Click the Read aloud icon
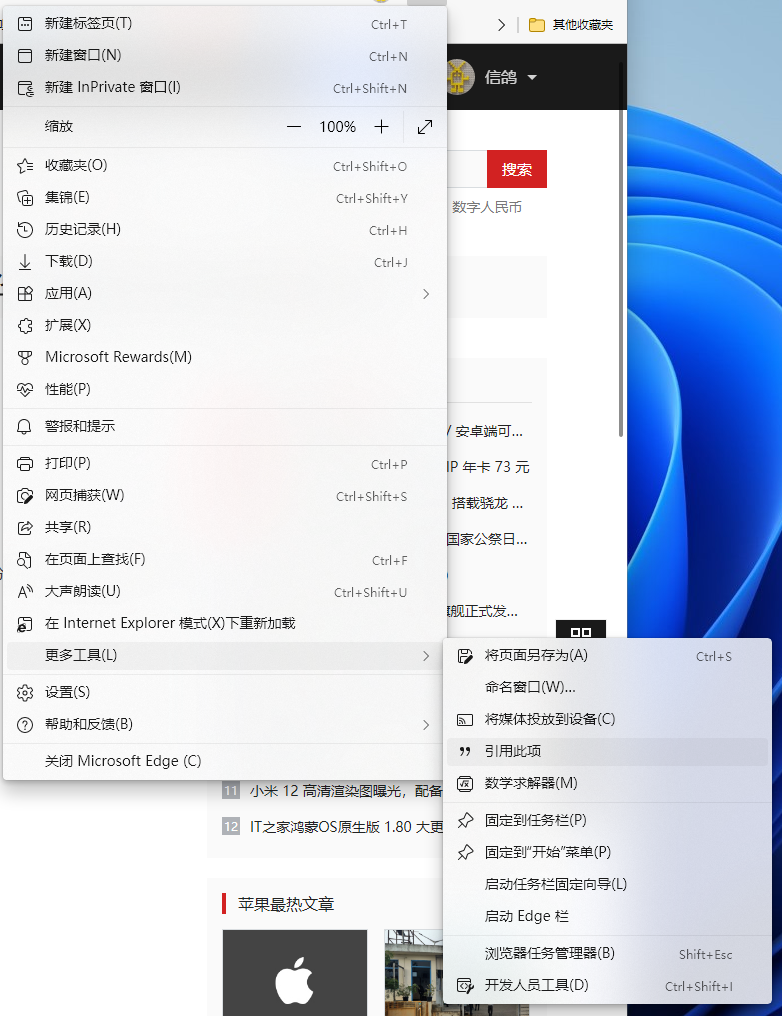 [x=25, y=592]
